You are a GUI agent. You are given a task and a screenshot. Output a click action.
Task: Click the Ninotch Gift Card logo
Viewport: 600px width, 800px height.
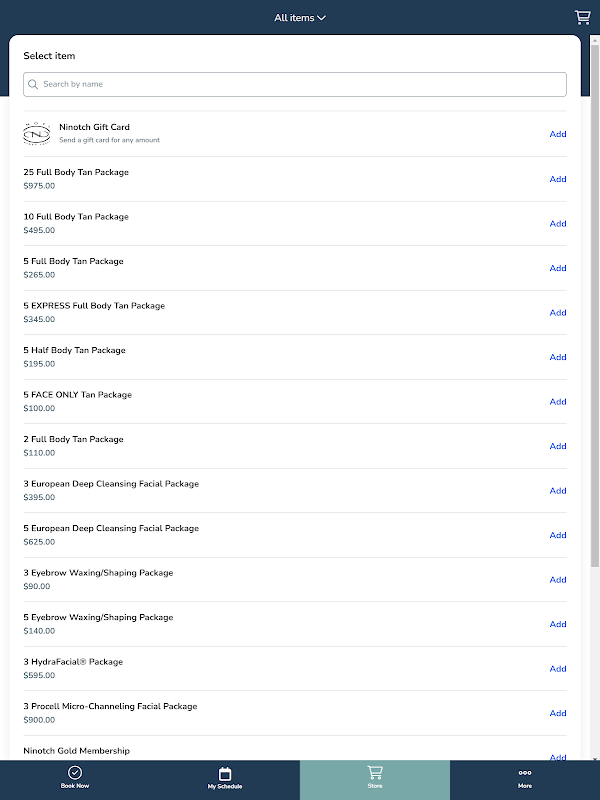point(36,134)
